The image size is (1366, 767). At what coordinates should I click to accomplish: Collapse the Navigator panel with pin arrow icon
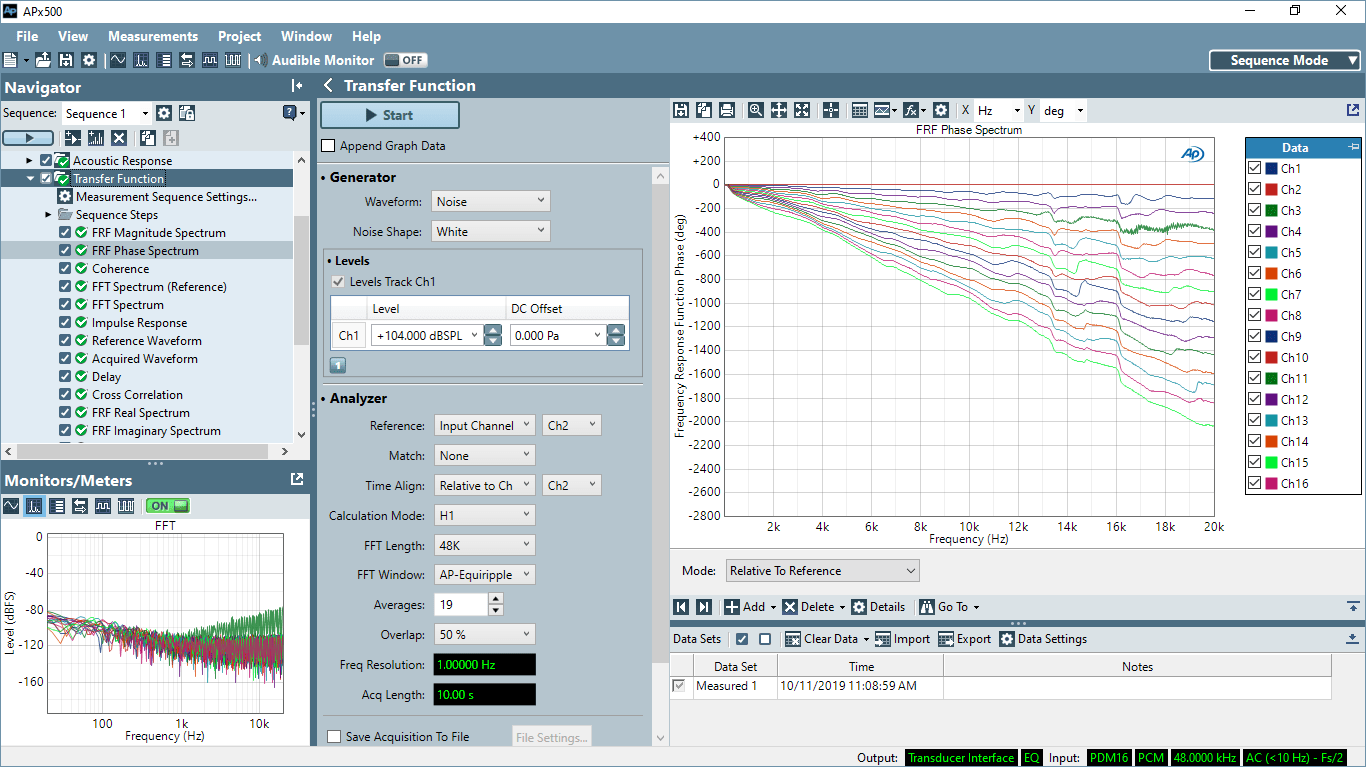point(297,87)
